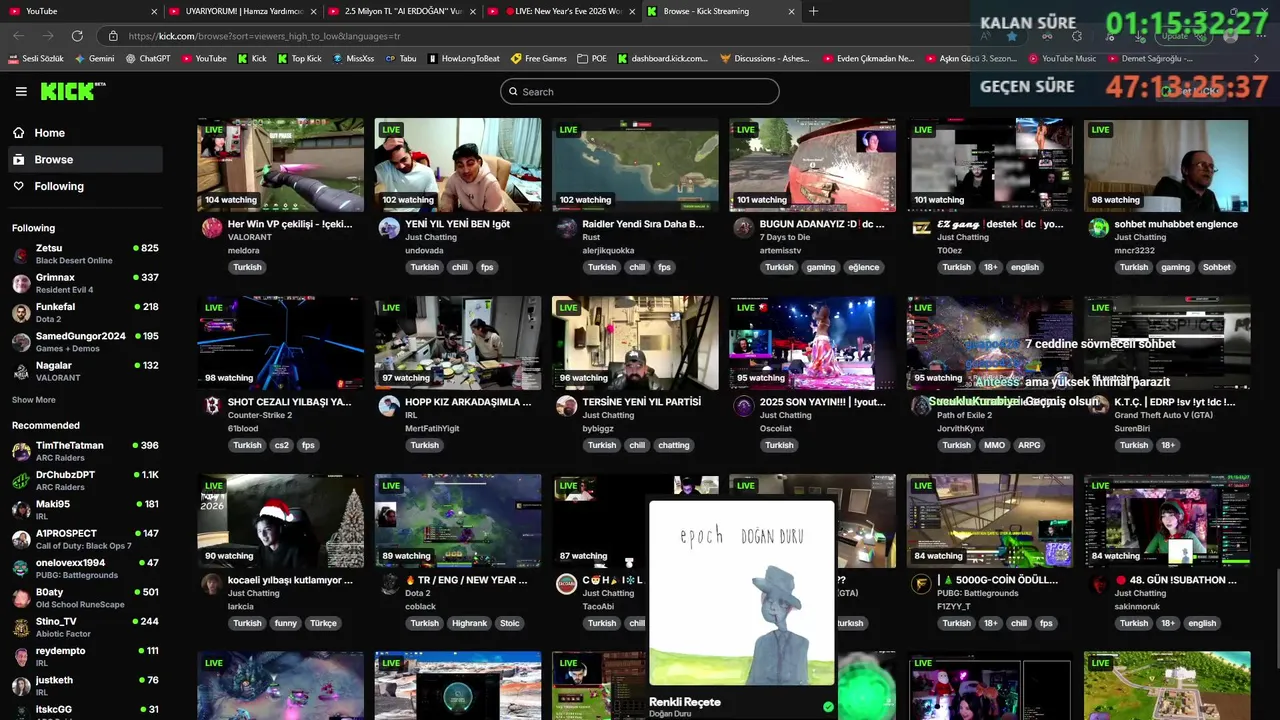The height and width of the screenshot is (720, 1280).
Task: Open reydempto's avatar in Recommended
Action: [21, 656]
